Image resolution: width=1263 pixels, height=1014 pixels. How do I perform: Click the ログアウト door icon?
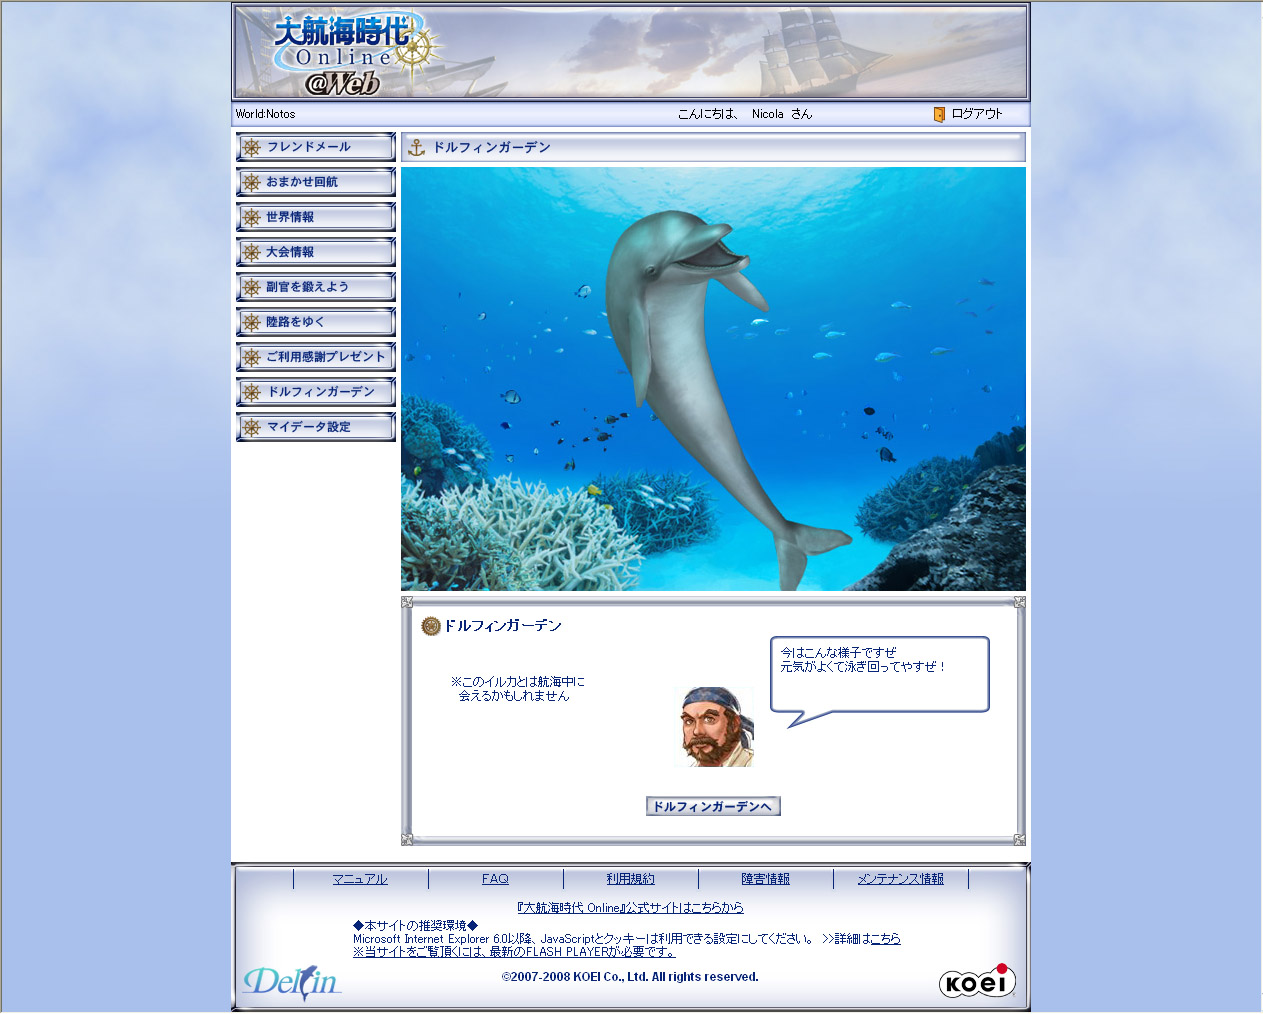(x=939, y=114)
